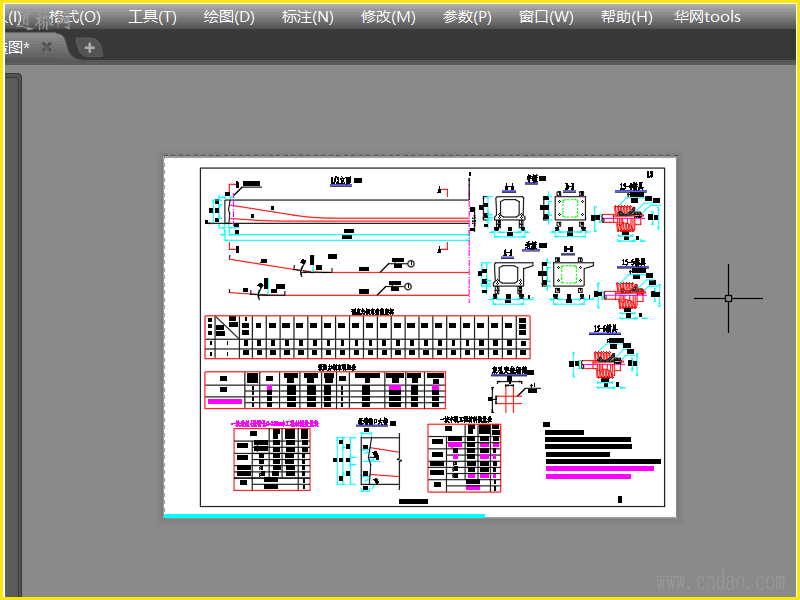Close the current drawing tab
Image resolution: width=800 pixels, height=600 pixels.
tap(47, 47)
